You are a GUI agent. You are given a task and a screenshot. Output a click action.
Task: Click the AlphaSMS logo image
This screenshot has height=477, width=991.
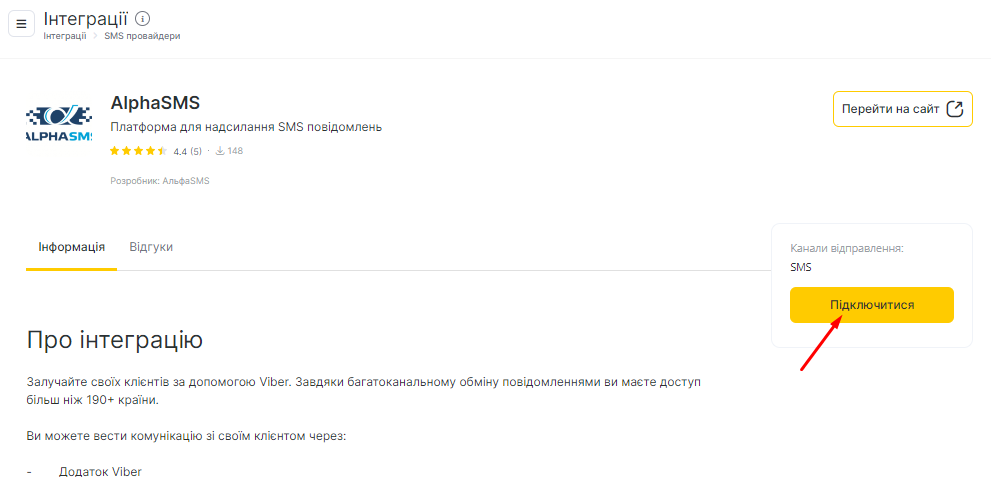(x=59, y=123)
